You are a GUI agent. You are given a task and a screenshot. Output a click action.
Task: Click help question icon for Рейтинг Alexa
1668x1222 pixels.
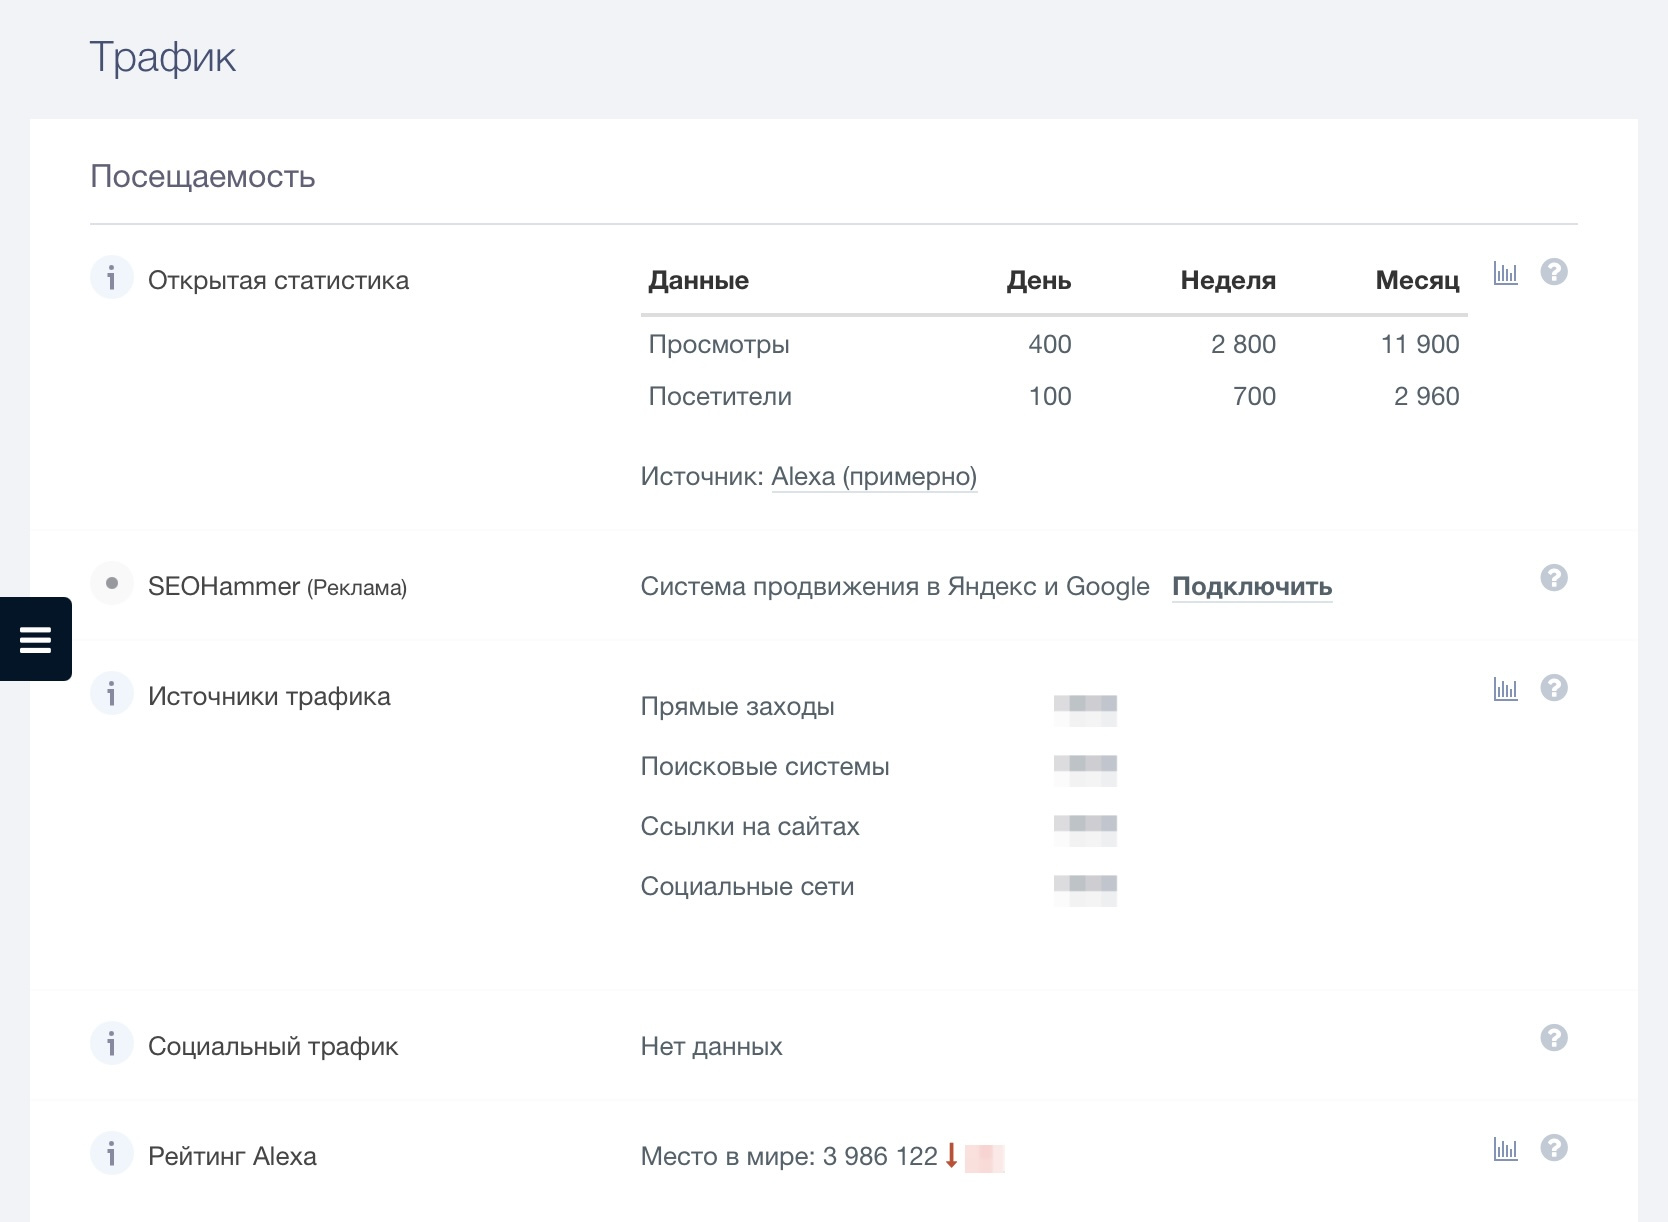coord(1554,1148)
